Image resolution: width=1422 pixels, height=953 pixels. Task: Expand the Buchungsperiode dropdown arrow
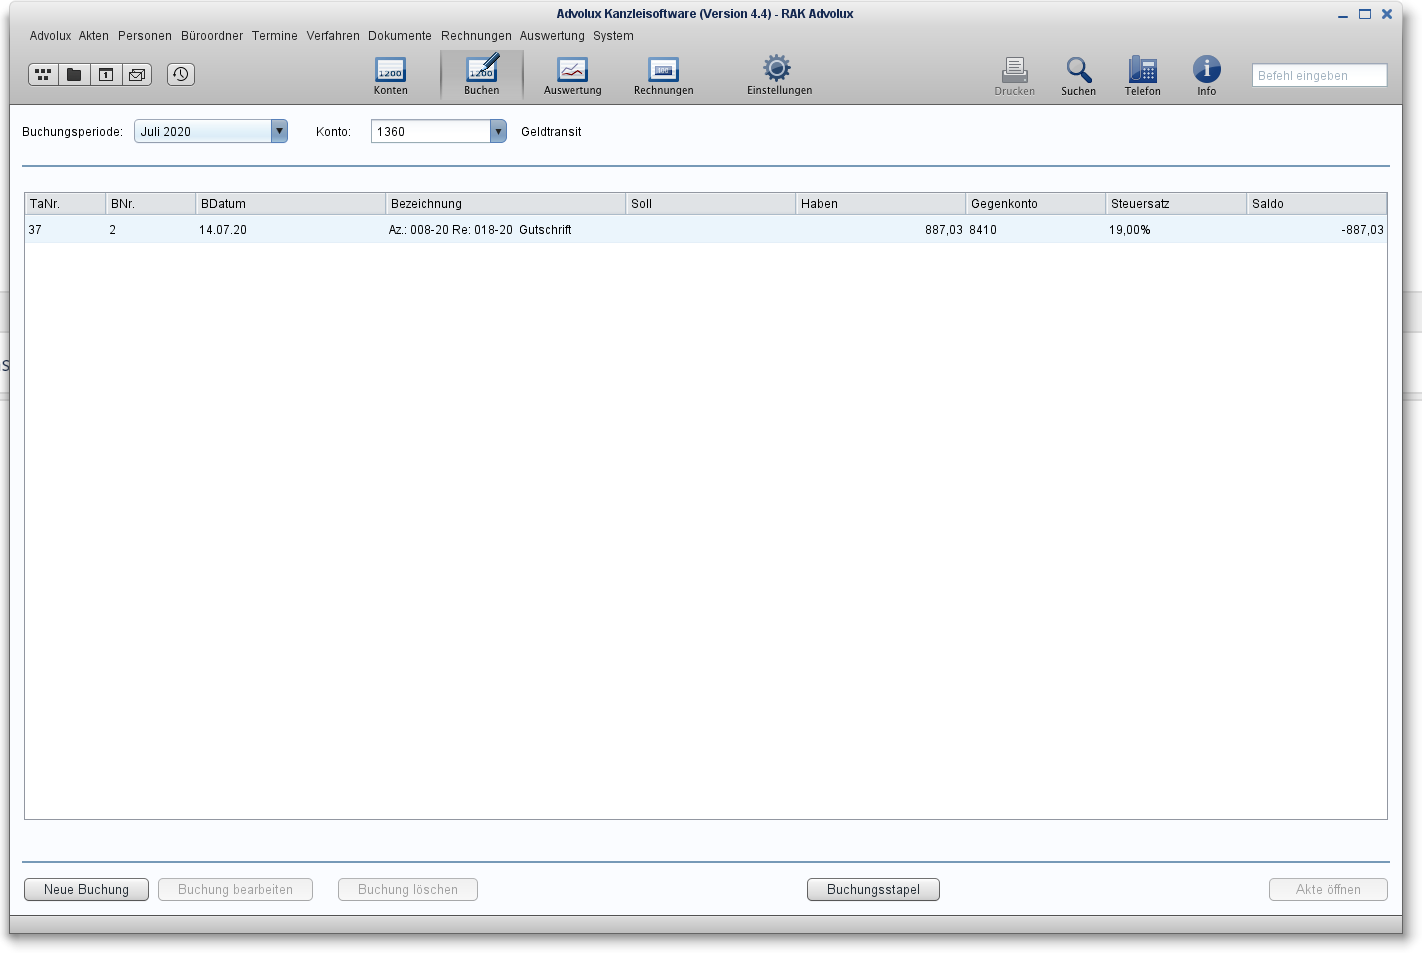point(279,131)
